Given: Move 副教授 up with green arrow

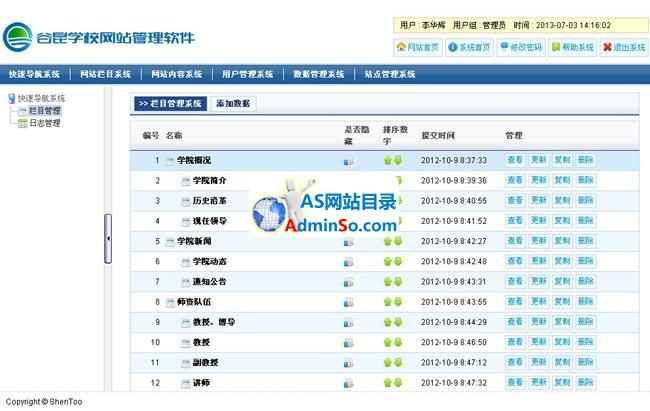Looking at the screenshot, I should [388, 363].
